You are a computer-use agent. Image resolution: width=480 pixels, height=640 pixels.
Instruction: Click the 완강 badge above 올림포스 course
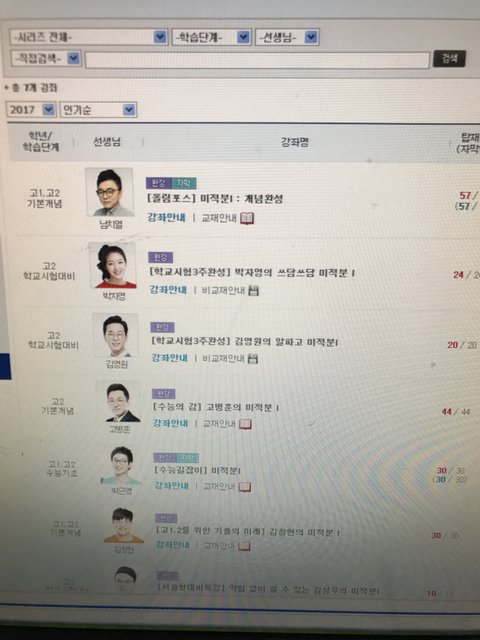coord(158,183)
